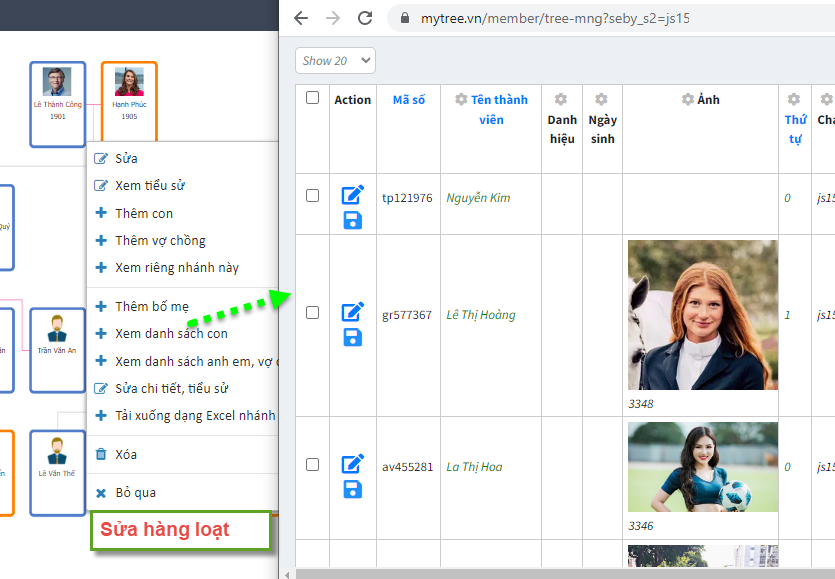Reload the page with browser refresh icon
The image size is (835, 579).
pos(365,18)
